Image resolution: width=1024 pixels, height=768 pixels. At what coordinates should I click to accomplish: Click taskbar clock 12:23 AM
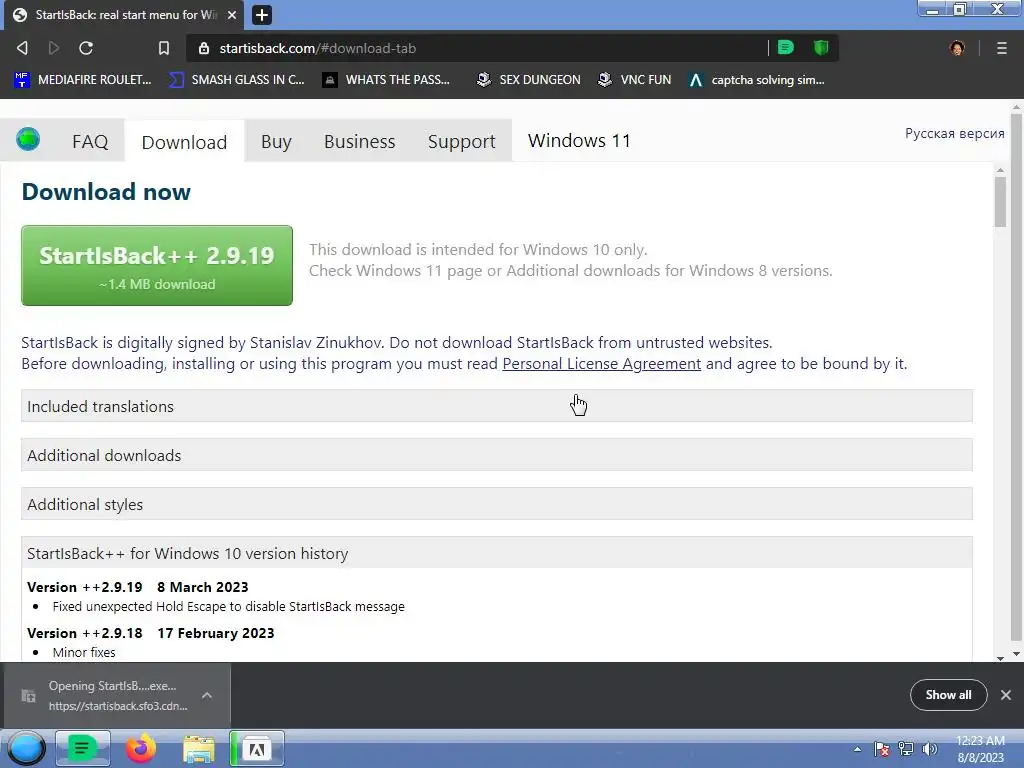click(980, 749)
